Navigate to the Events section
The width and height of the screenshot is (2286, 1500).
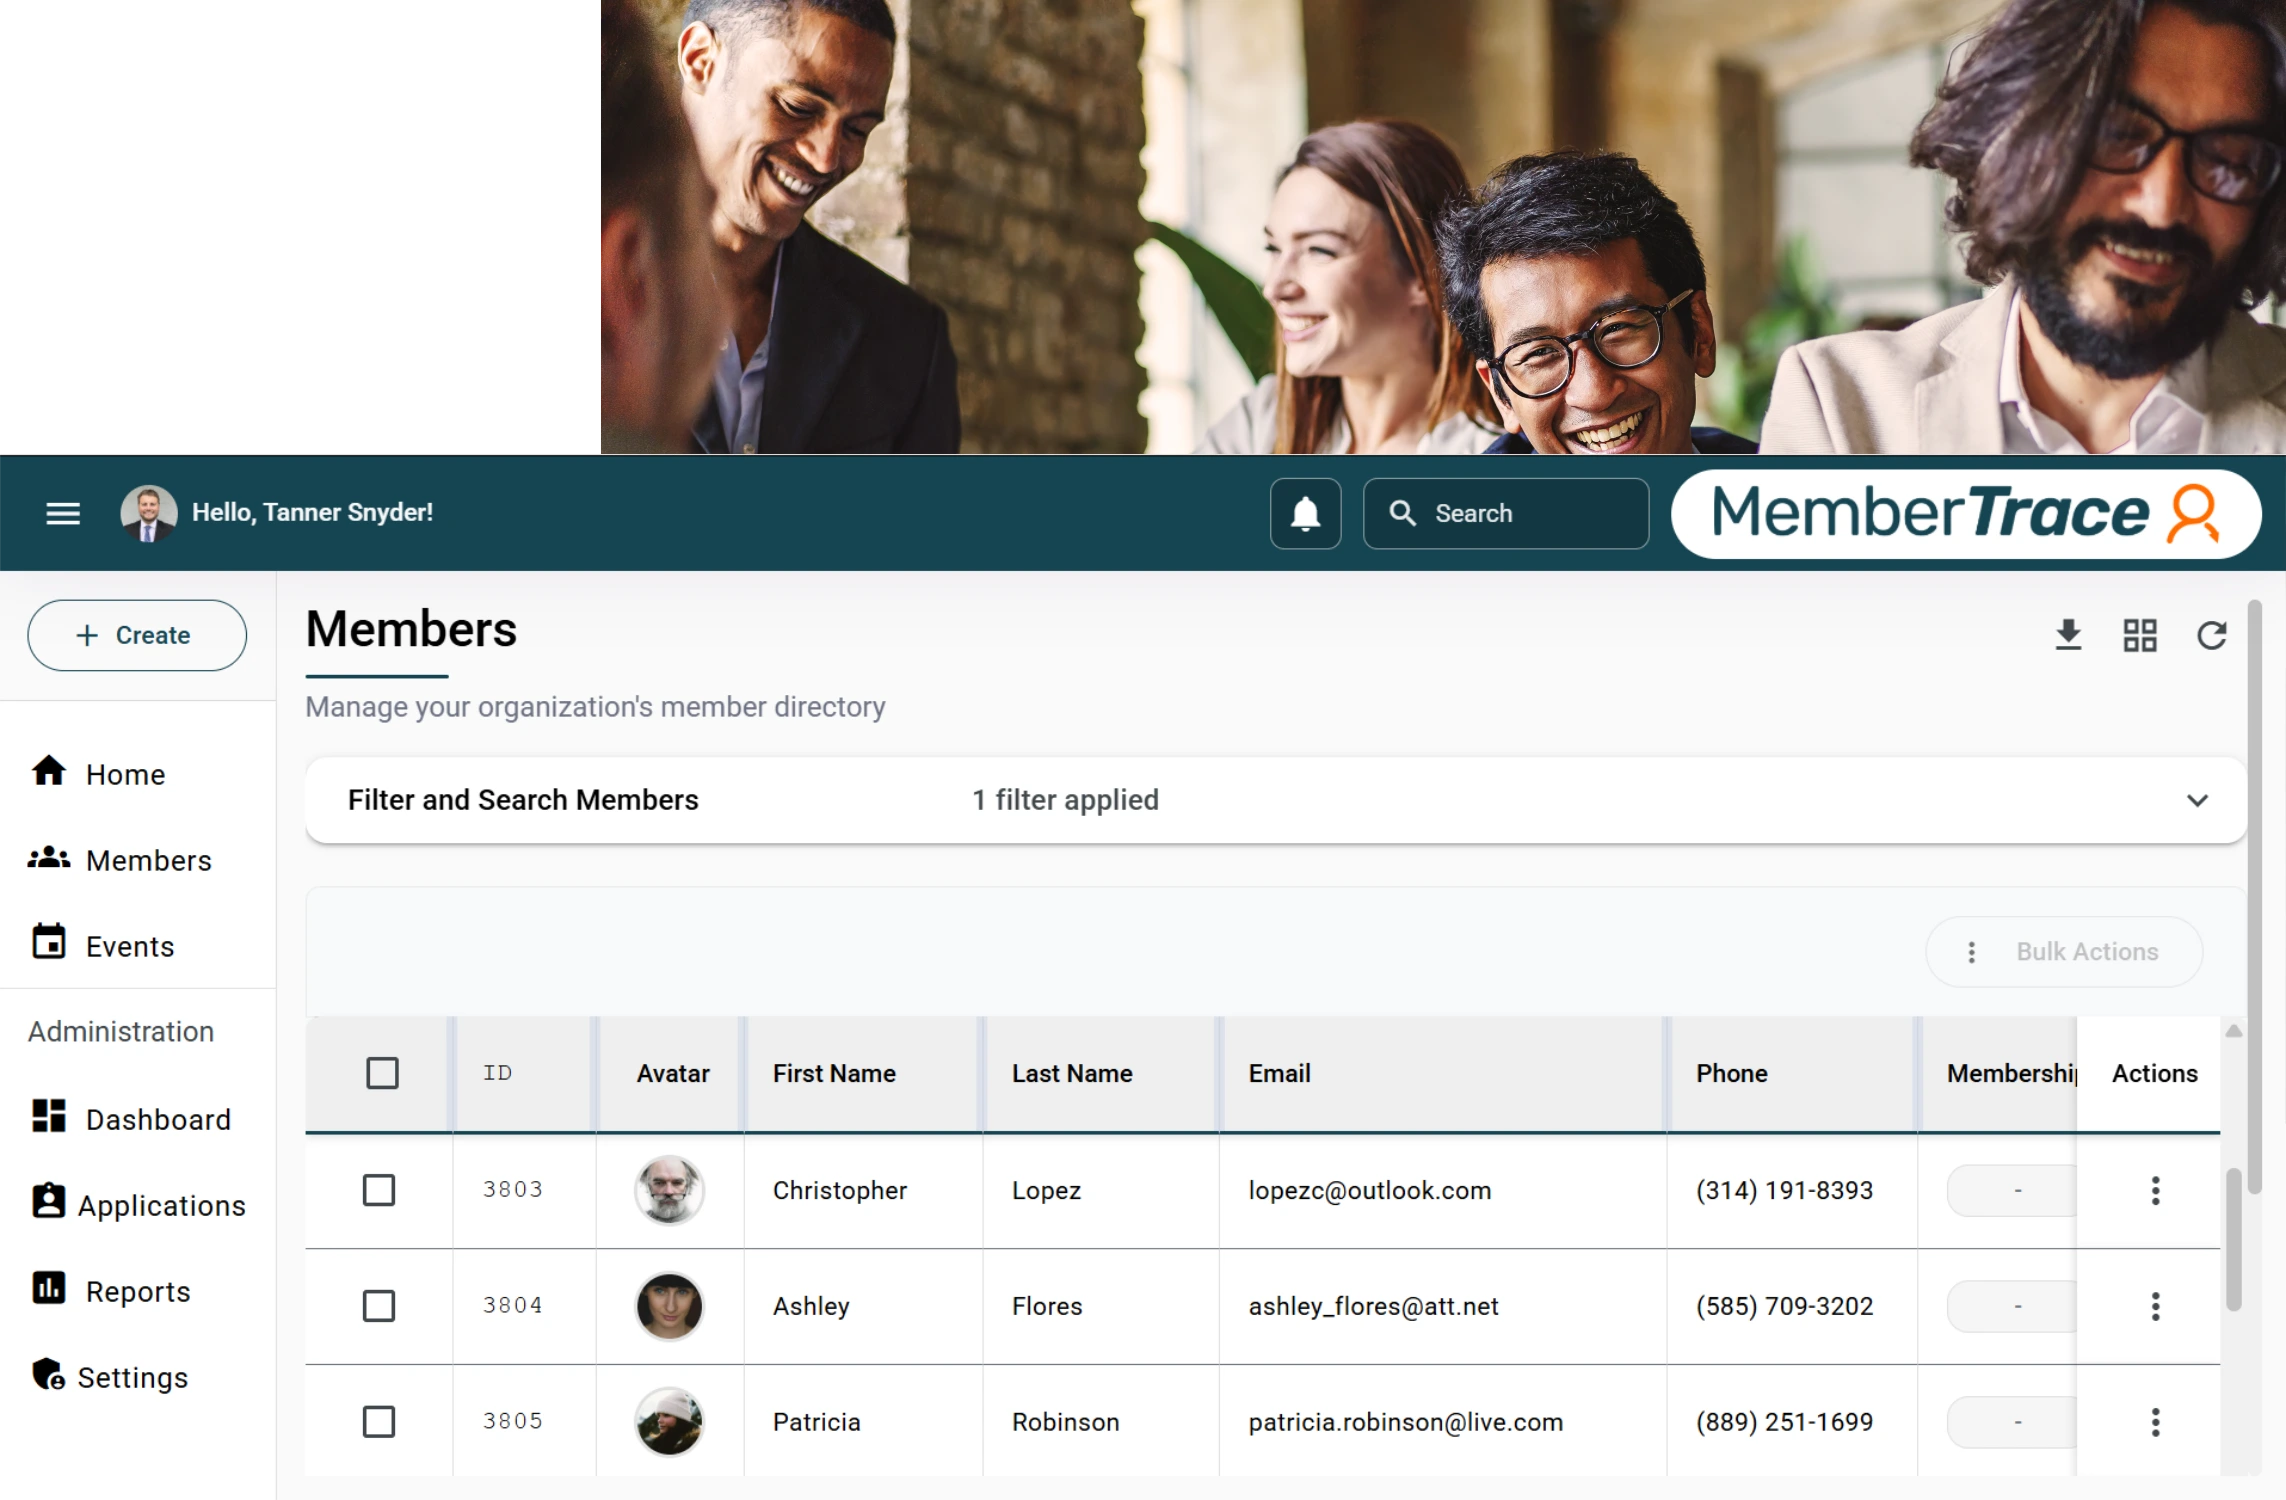click(x=129, y=946)
